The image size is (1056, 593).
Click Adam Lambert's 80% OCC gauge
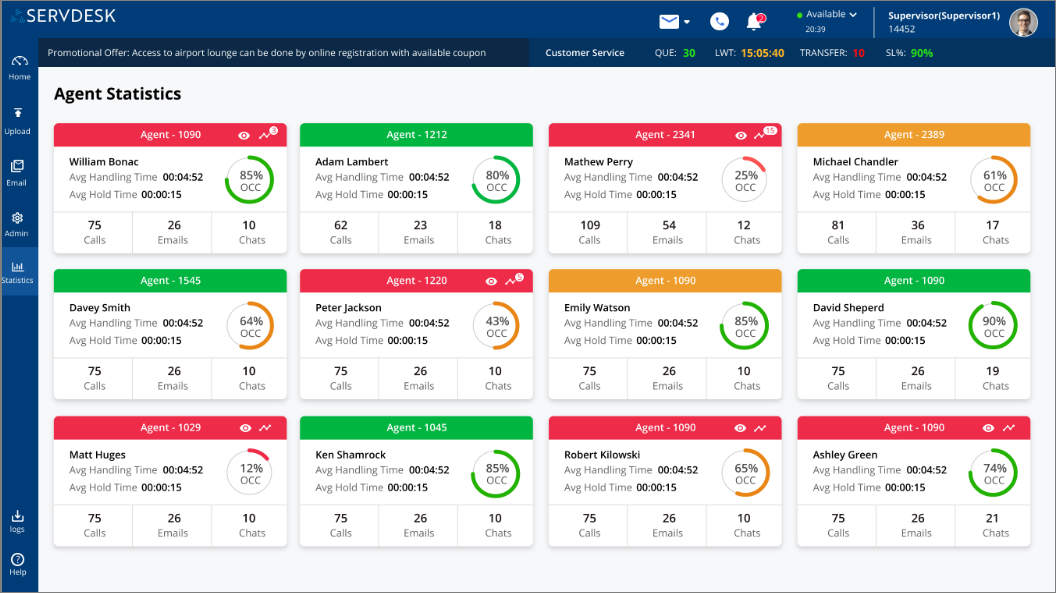pyautogui.click(x=496, y=180)
